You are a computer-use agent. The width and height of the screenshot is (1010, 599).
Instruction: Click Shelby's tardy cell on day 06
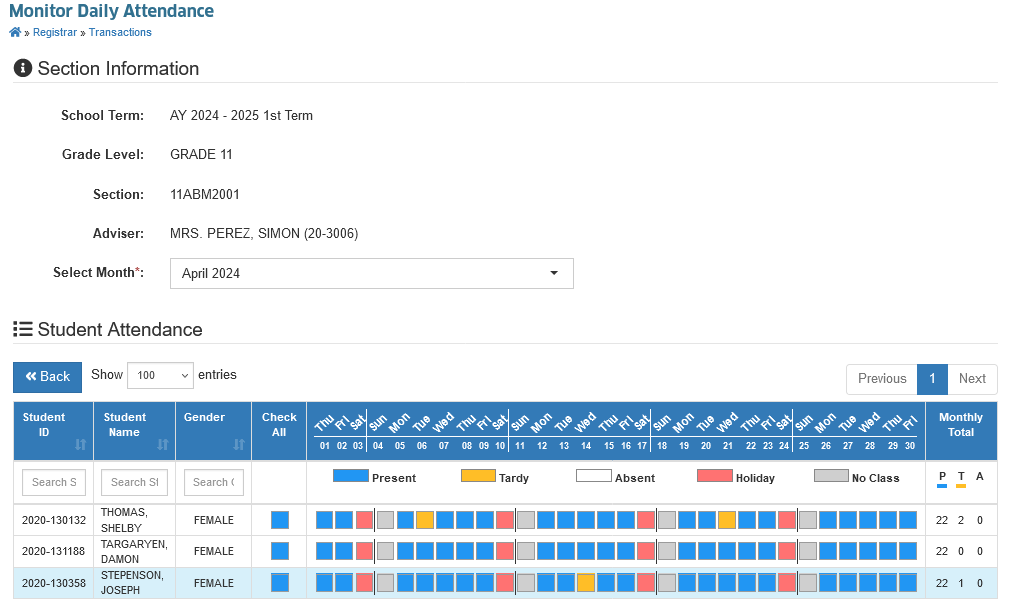pyautogui.click(x=424, y=520)
